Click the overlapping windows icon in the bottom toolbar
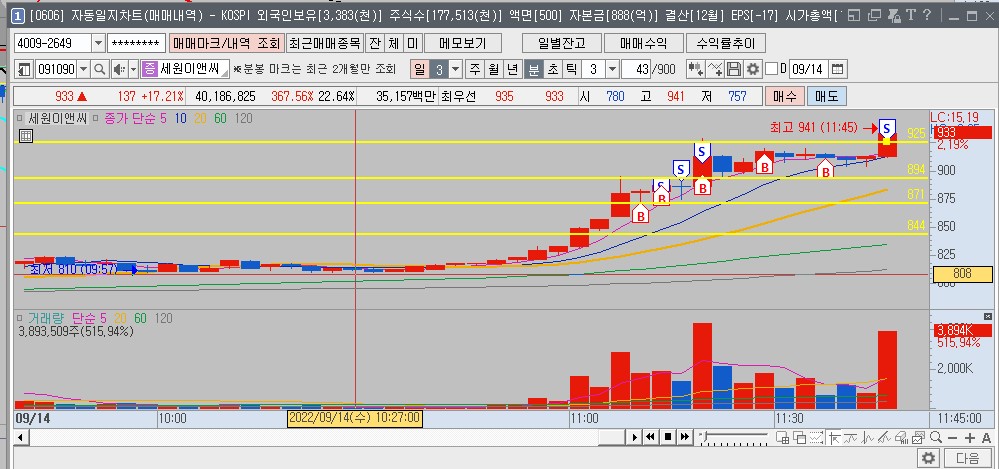Image resolution: width=999 pixels, height=469 pixels. (x=799, y=437)
